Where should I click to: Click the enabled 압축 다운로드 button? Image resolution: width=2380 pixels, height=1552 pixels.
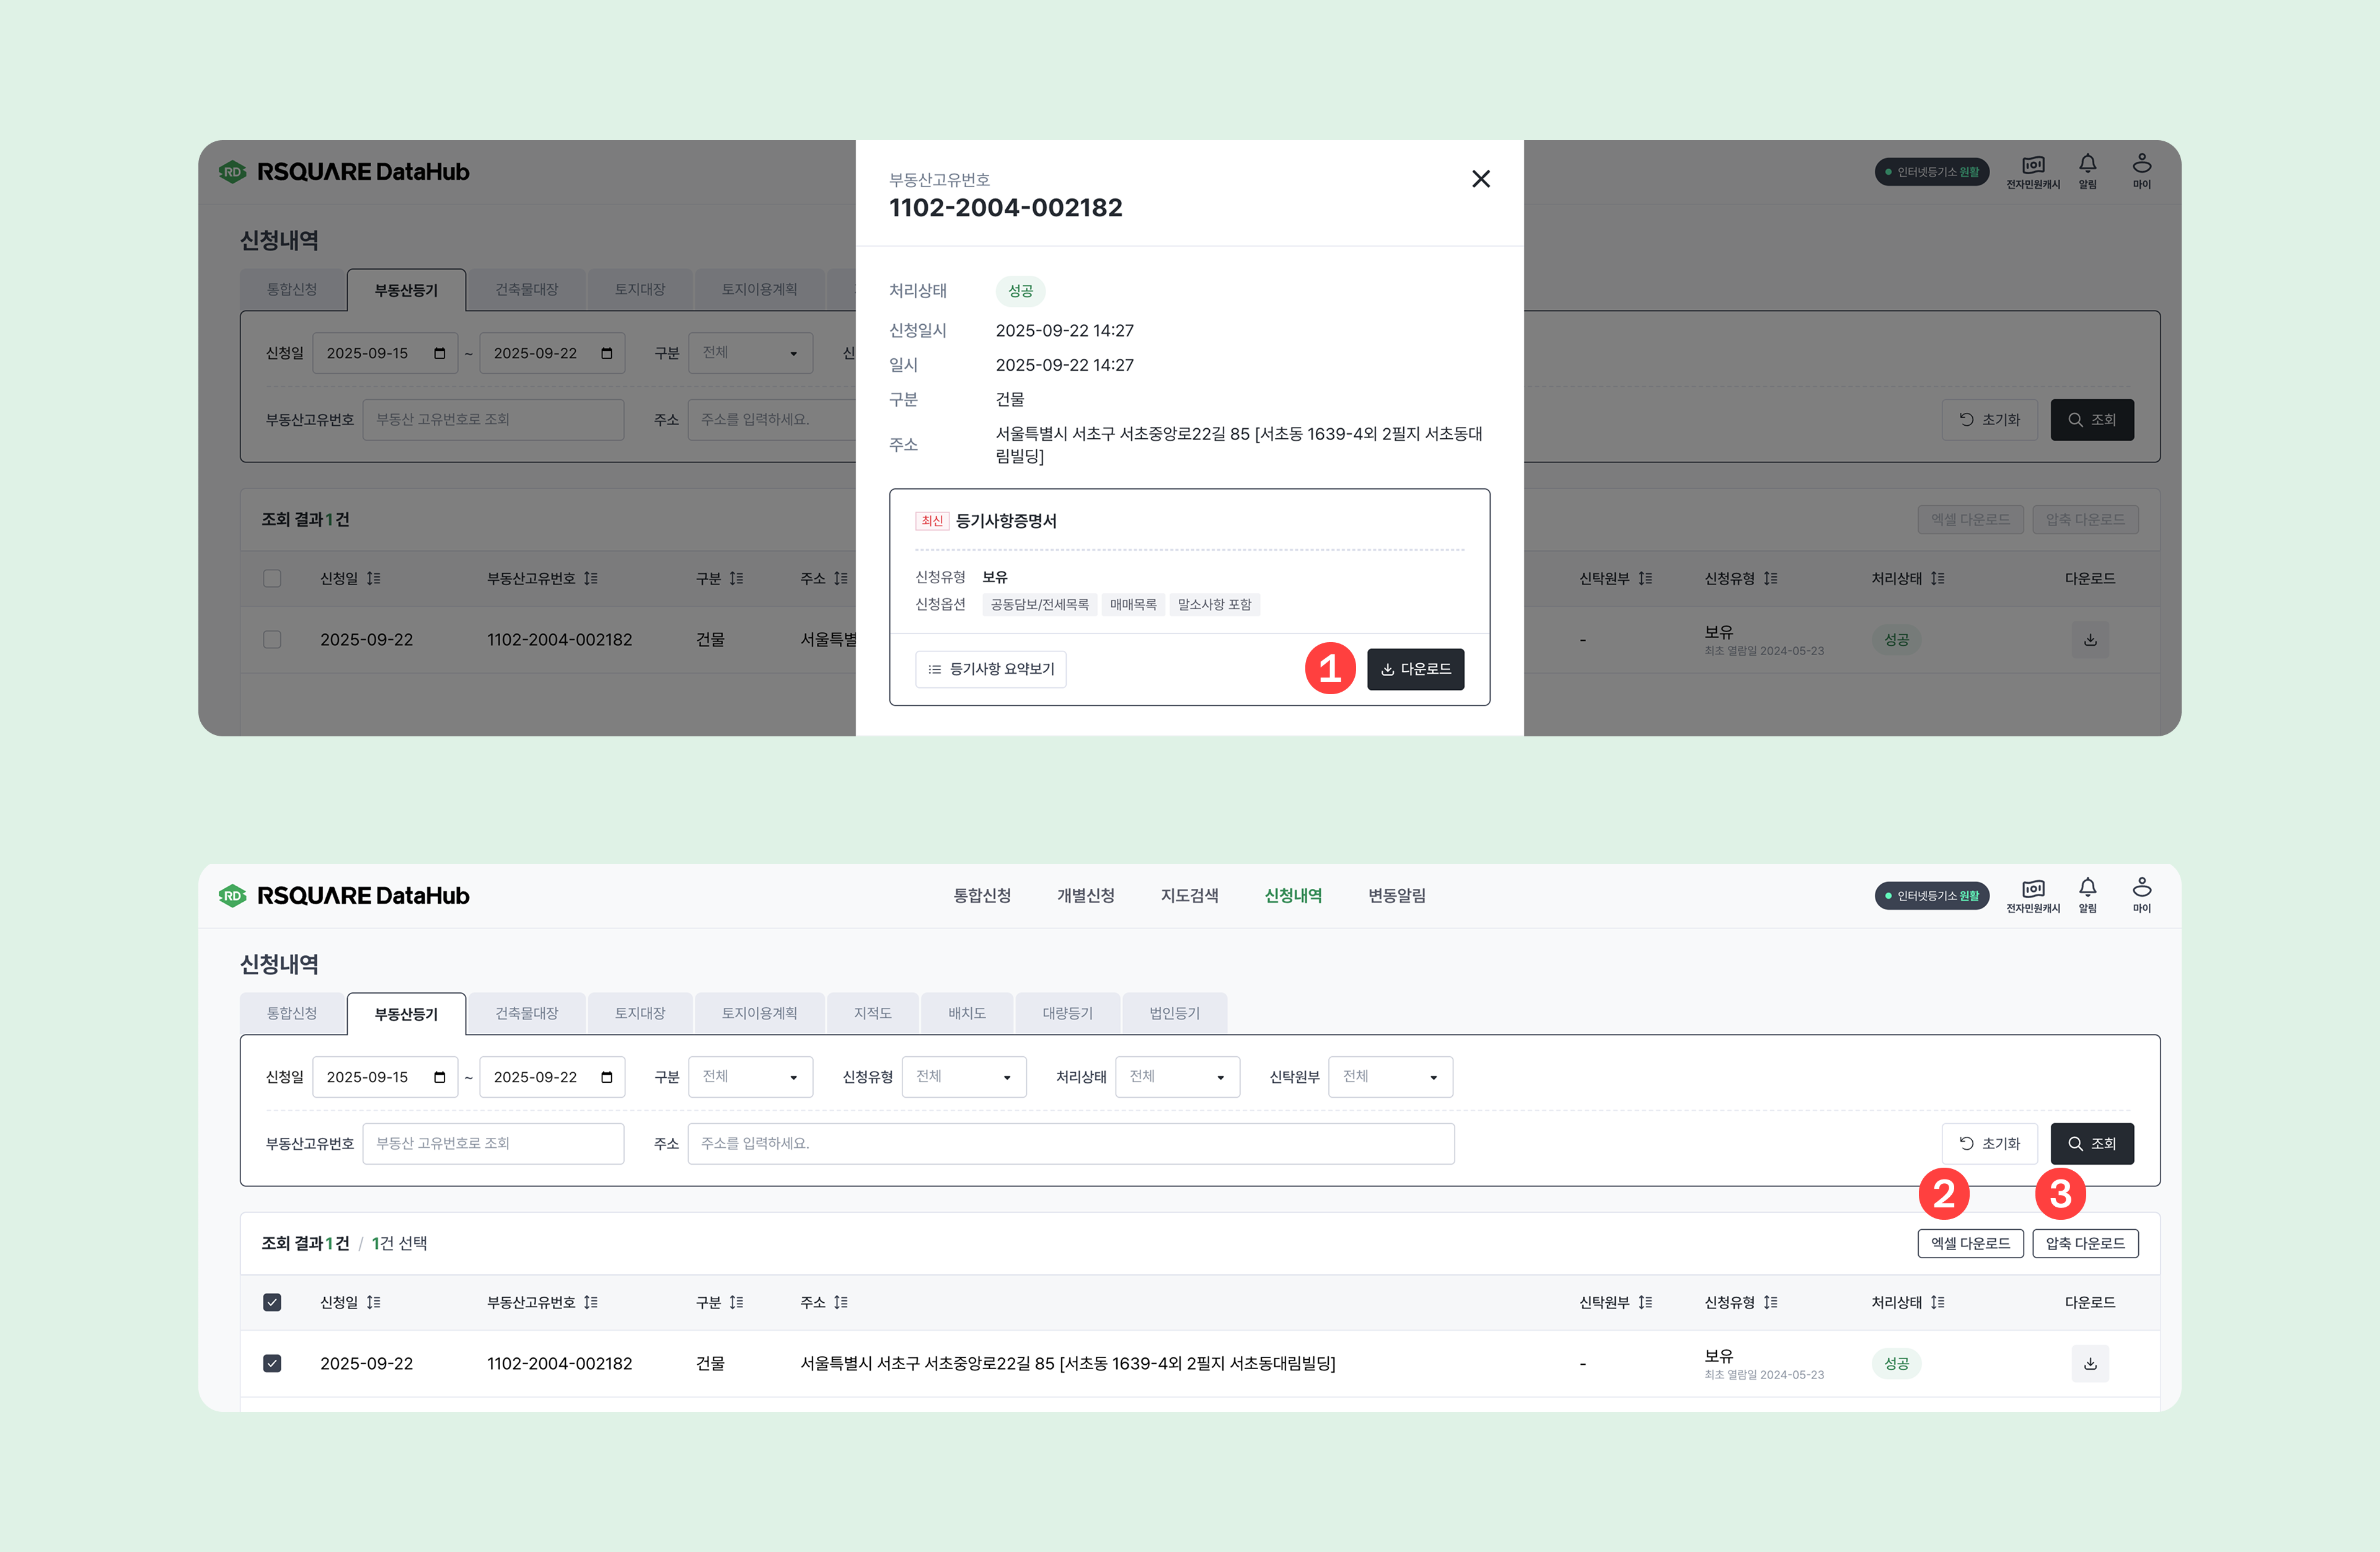(2085, 1243)
